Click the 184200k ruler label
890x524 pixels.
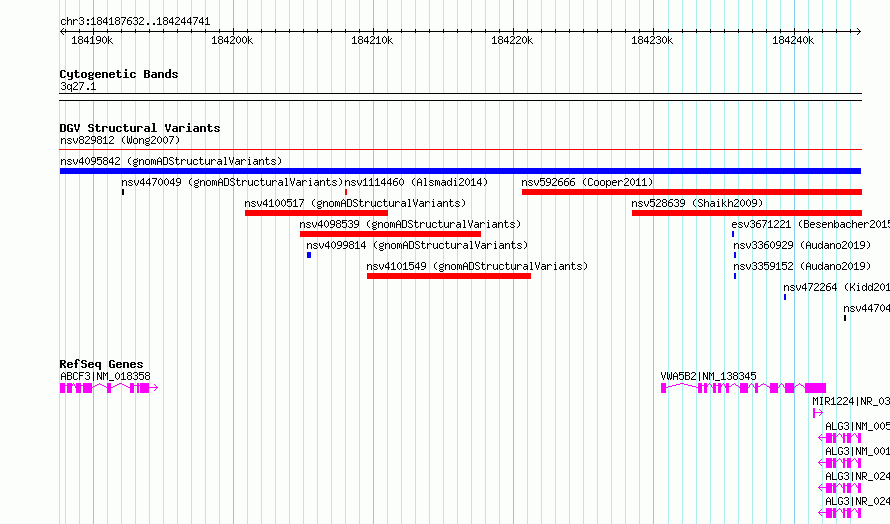232,40
